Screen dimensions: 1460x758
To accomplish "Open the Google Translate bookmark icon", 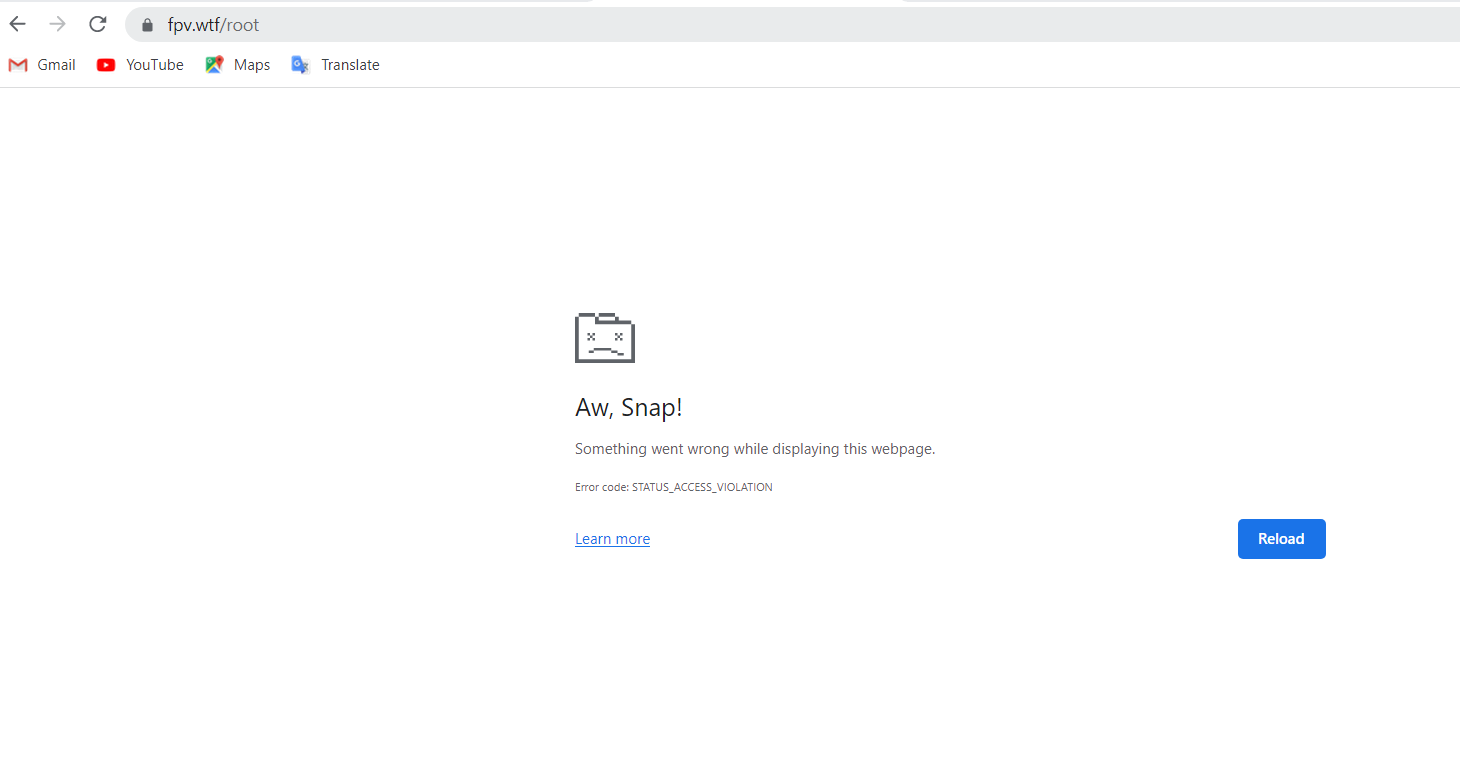I will [299, 64].
